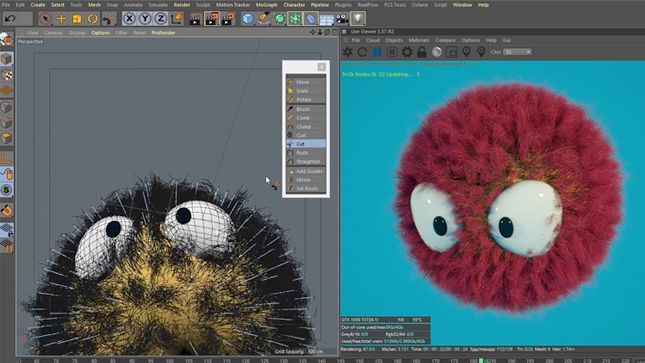Select the Live Selection arrow tool
The image size is (645, 363).
(x=45, y=19)
